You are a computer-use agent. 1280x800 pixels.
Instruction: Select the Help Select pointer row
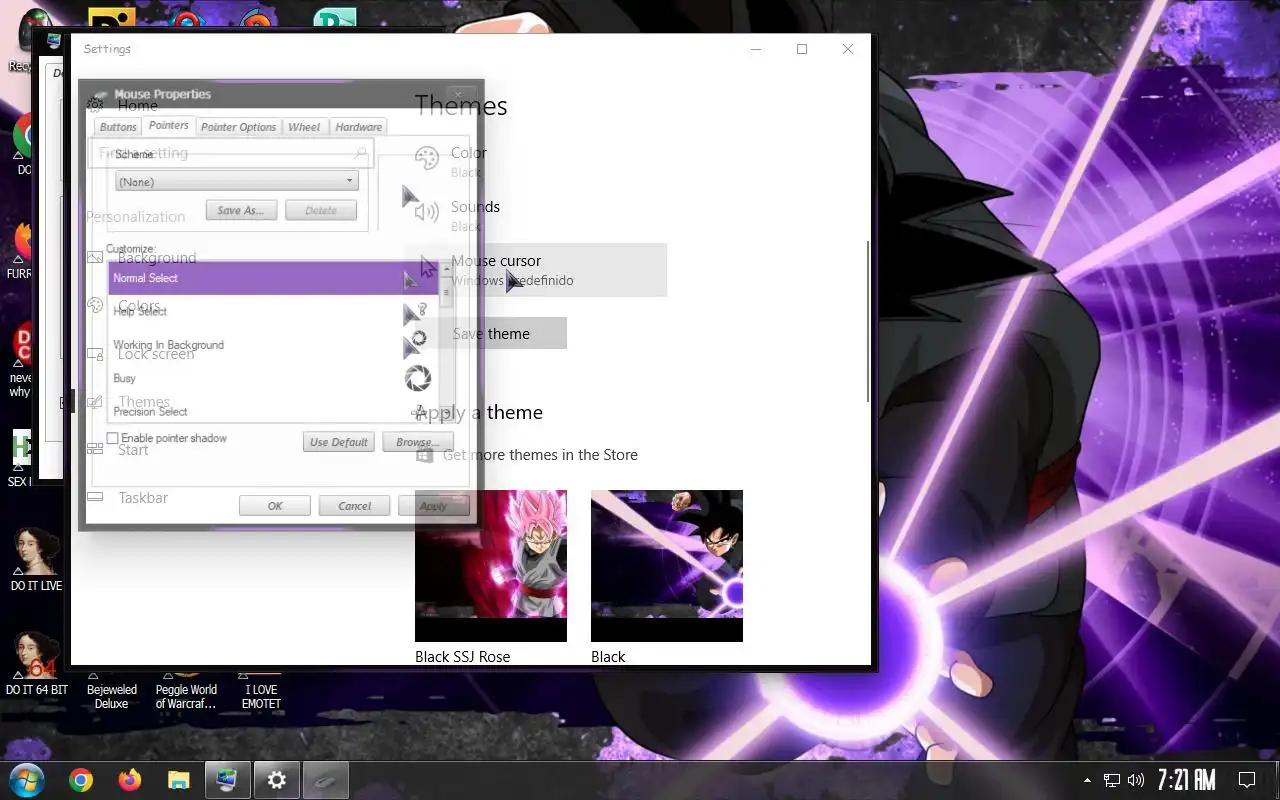pyautogui.click(x=273, y=312)
